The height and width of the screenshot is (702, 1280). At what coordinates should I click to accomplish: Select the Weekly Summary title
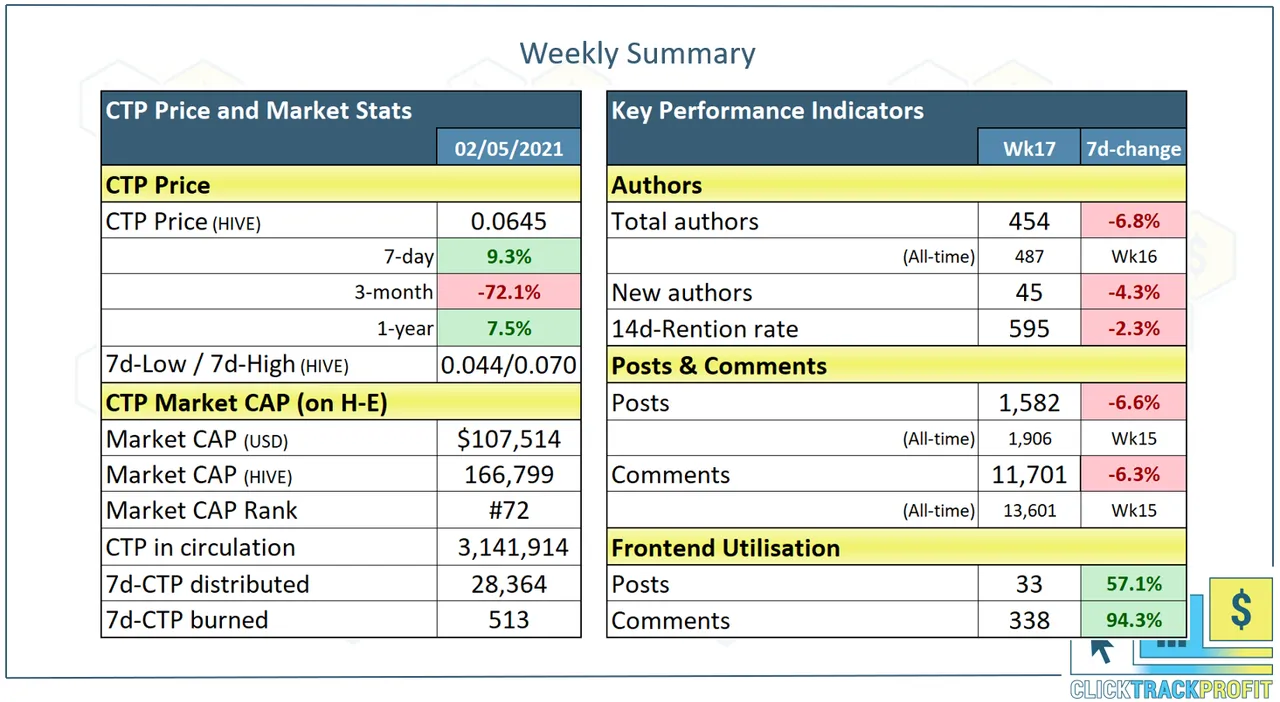pos(638,53)
